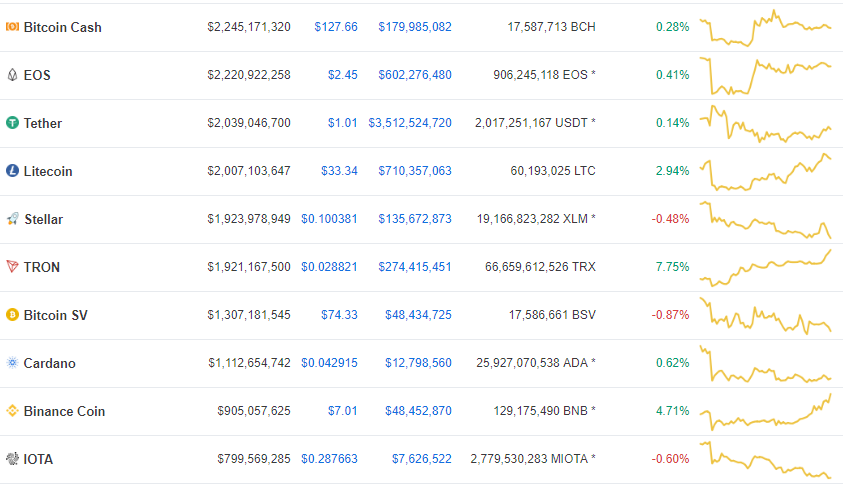Select Bitcoin SV change value -0.87%

pos(670,315)
